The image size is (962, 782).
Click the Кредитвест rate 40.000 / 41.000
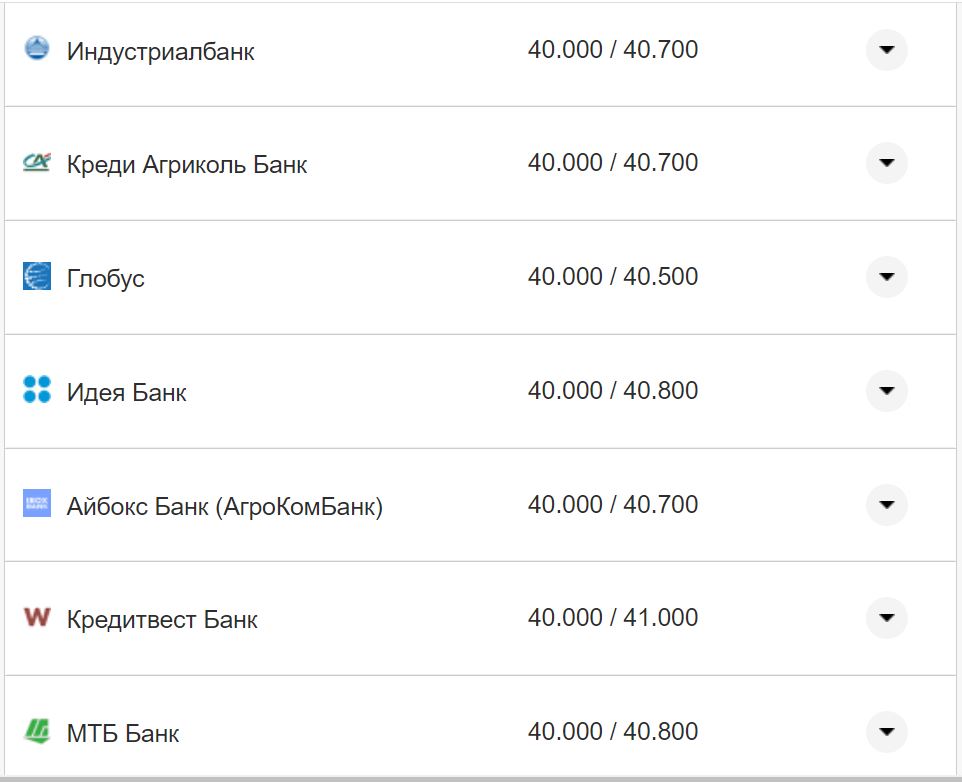pyautogui.click(x=612, y=618)
